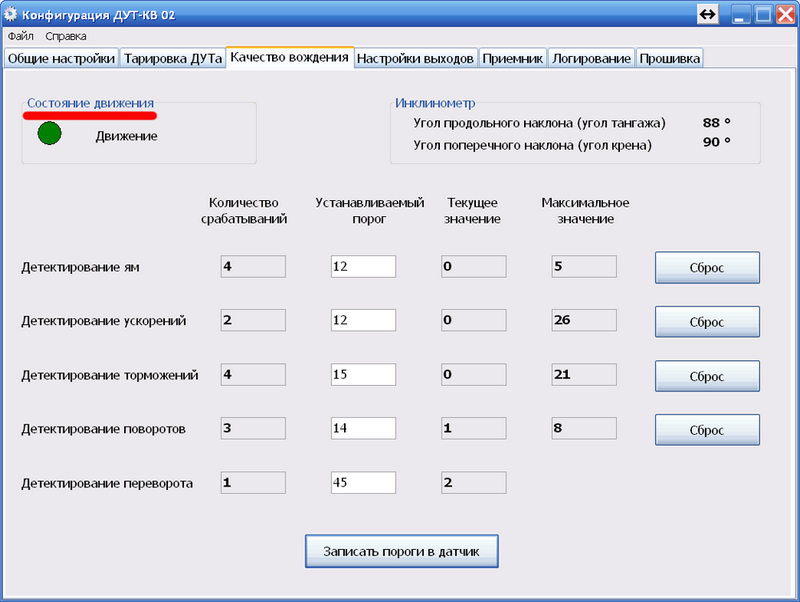
Task: Edit threshold field for Детектирование ускорений
Action: tap(363, 320)
